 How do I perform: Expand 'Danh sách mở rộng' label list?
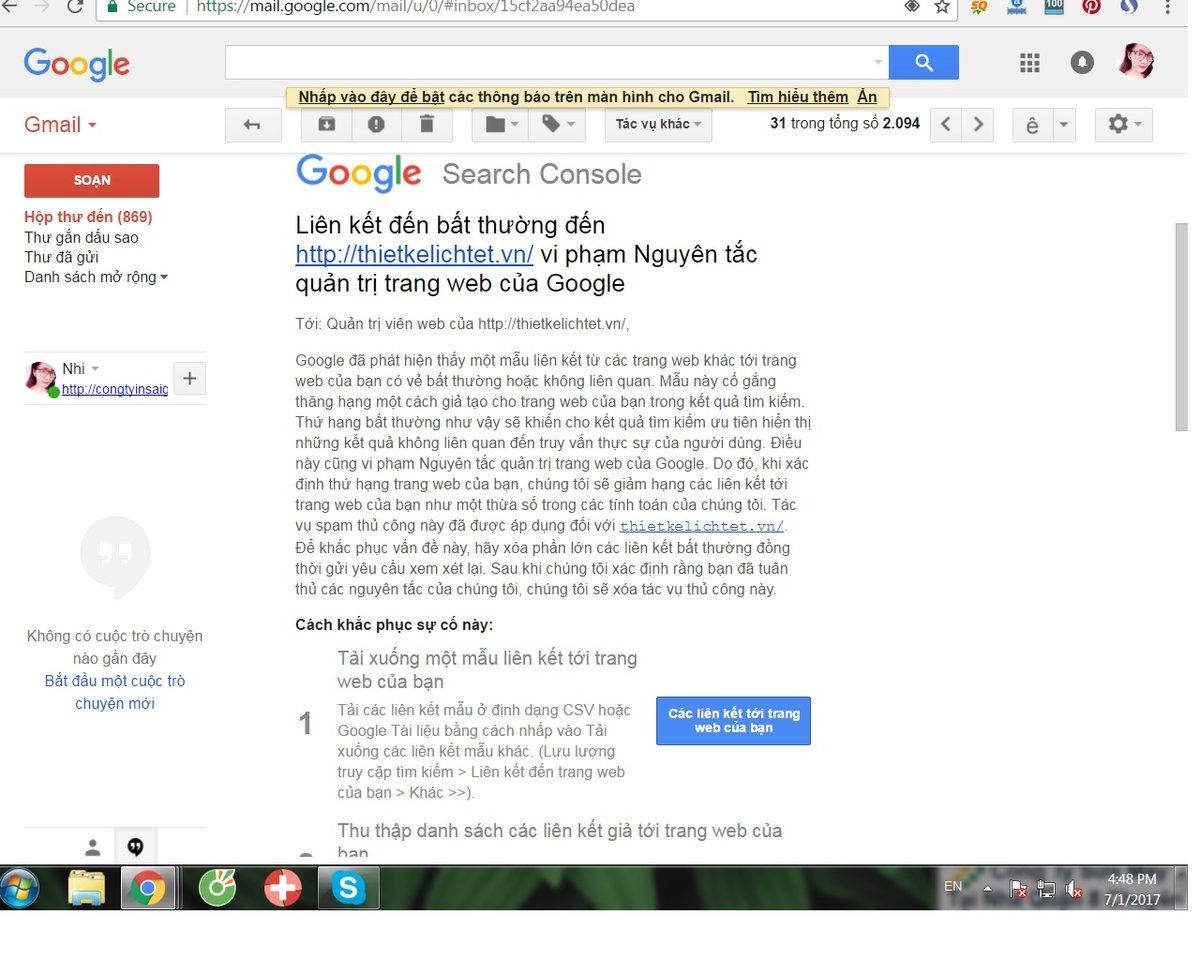pyautogui.click(x=96, y=277)
